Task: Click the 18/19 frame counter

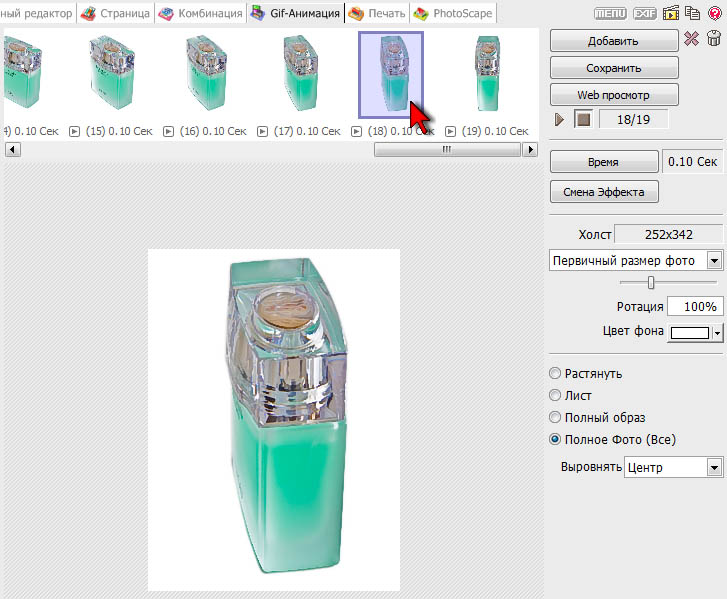Action: pos(633,120)
